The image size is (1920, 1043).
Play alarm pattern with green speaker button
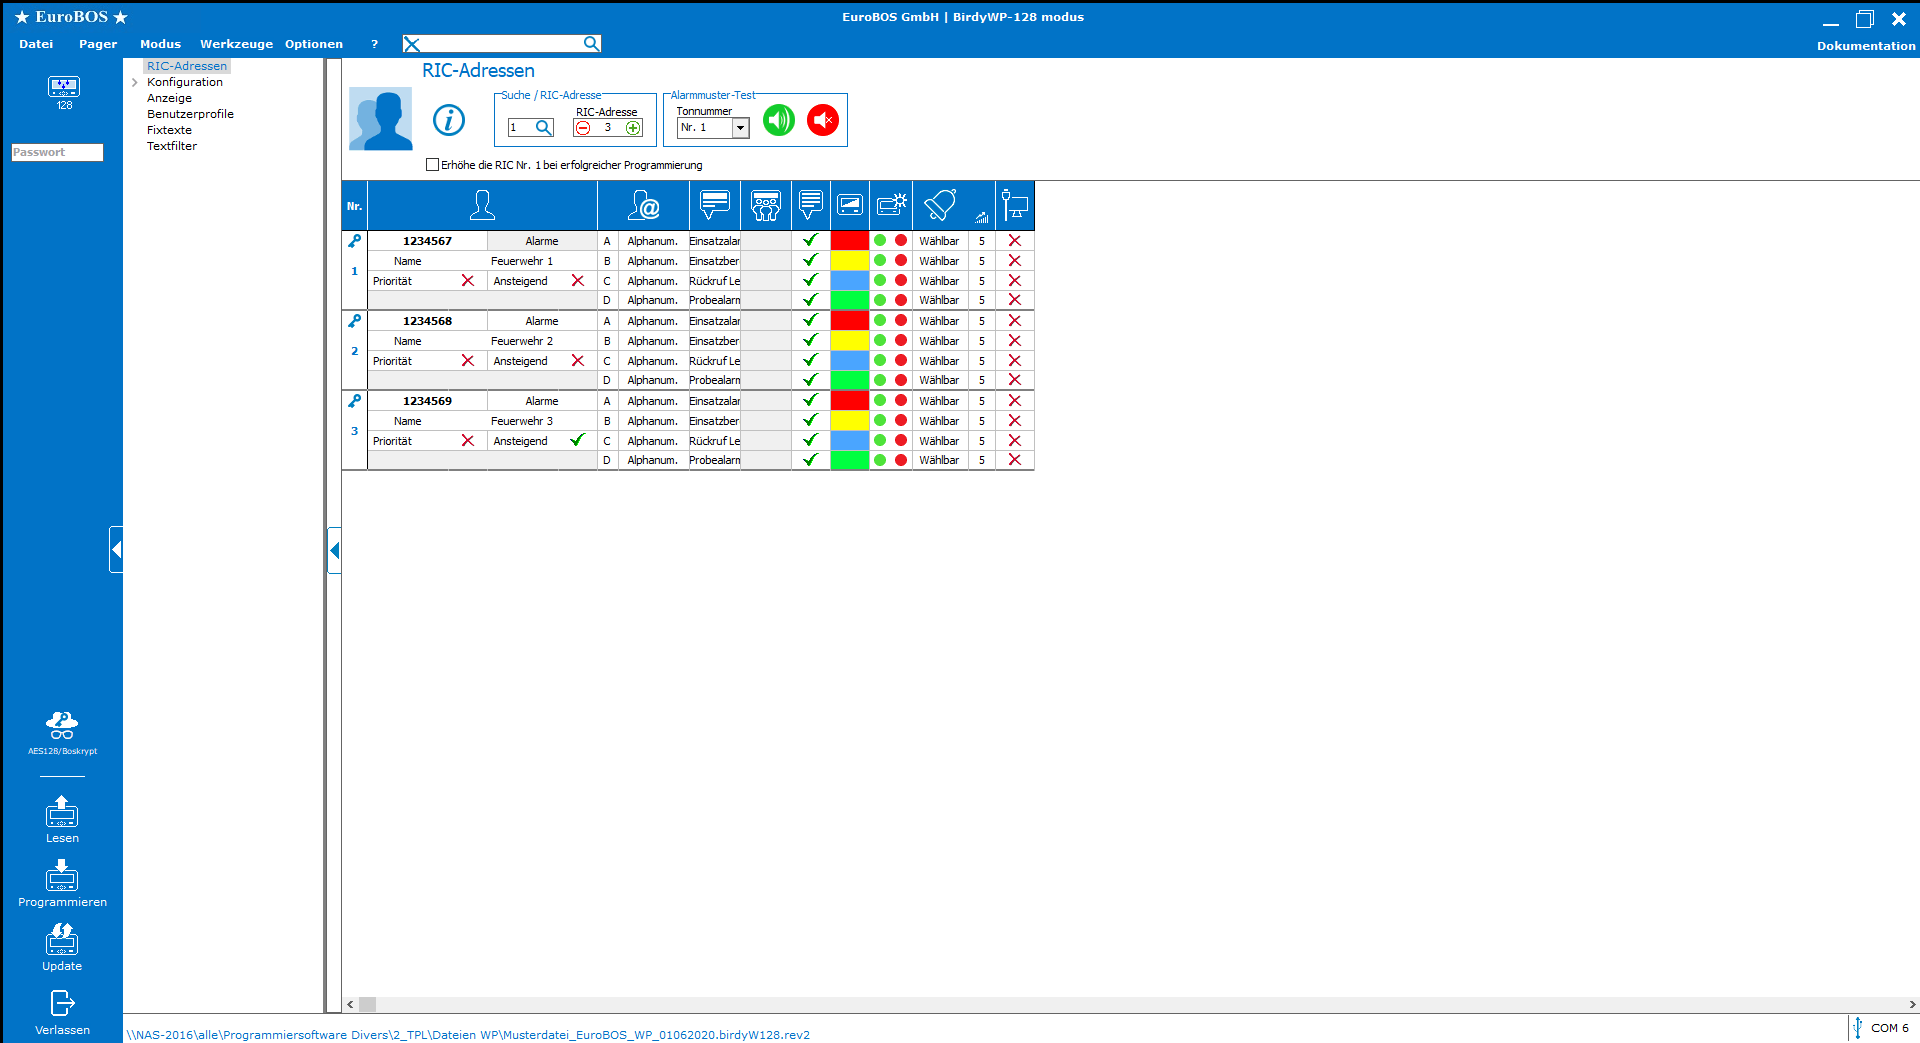(778, 120)
